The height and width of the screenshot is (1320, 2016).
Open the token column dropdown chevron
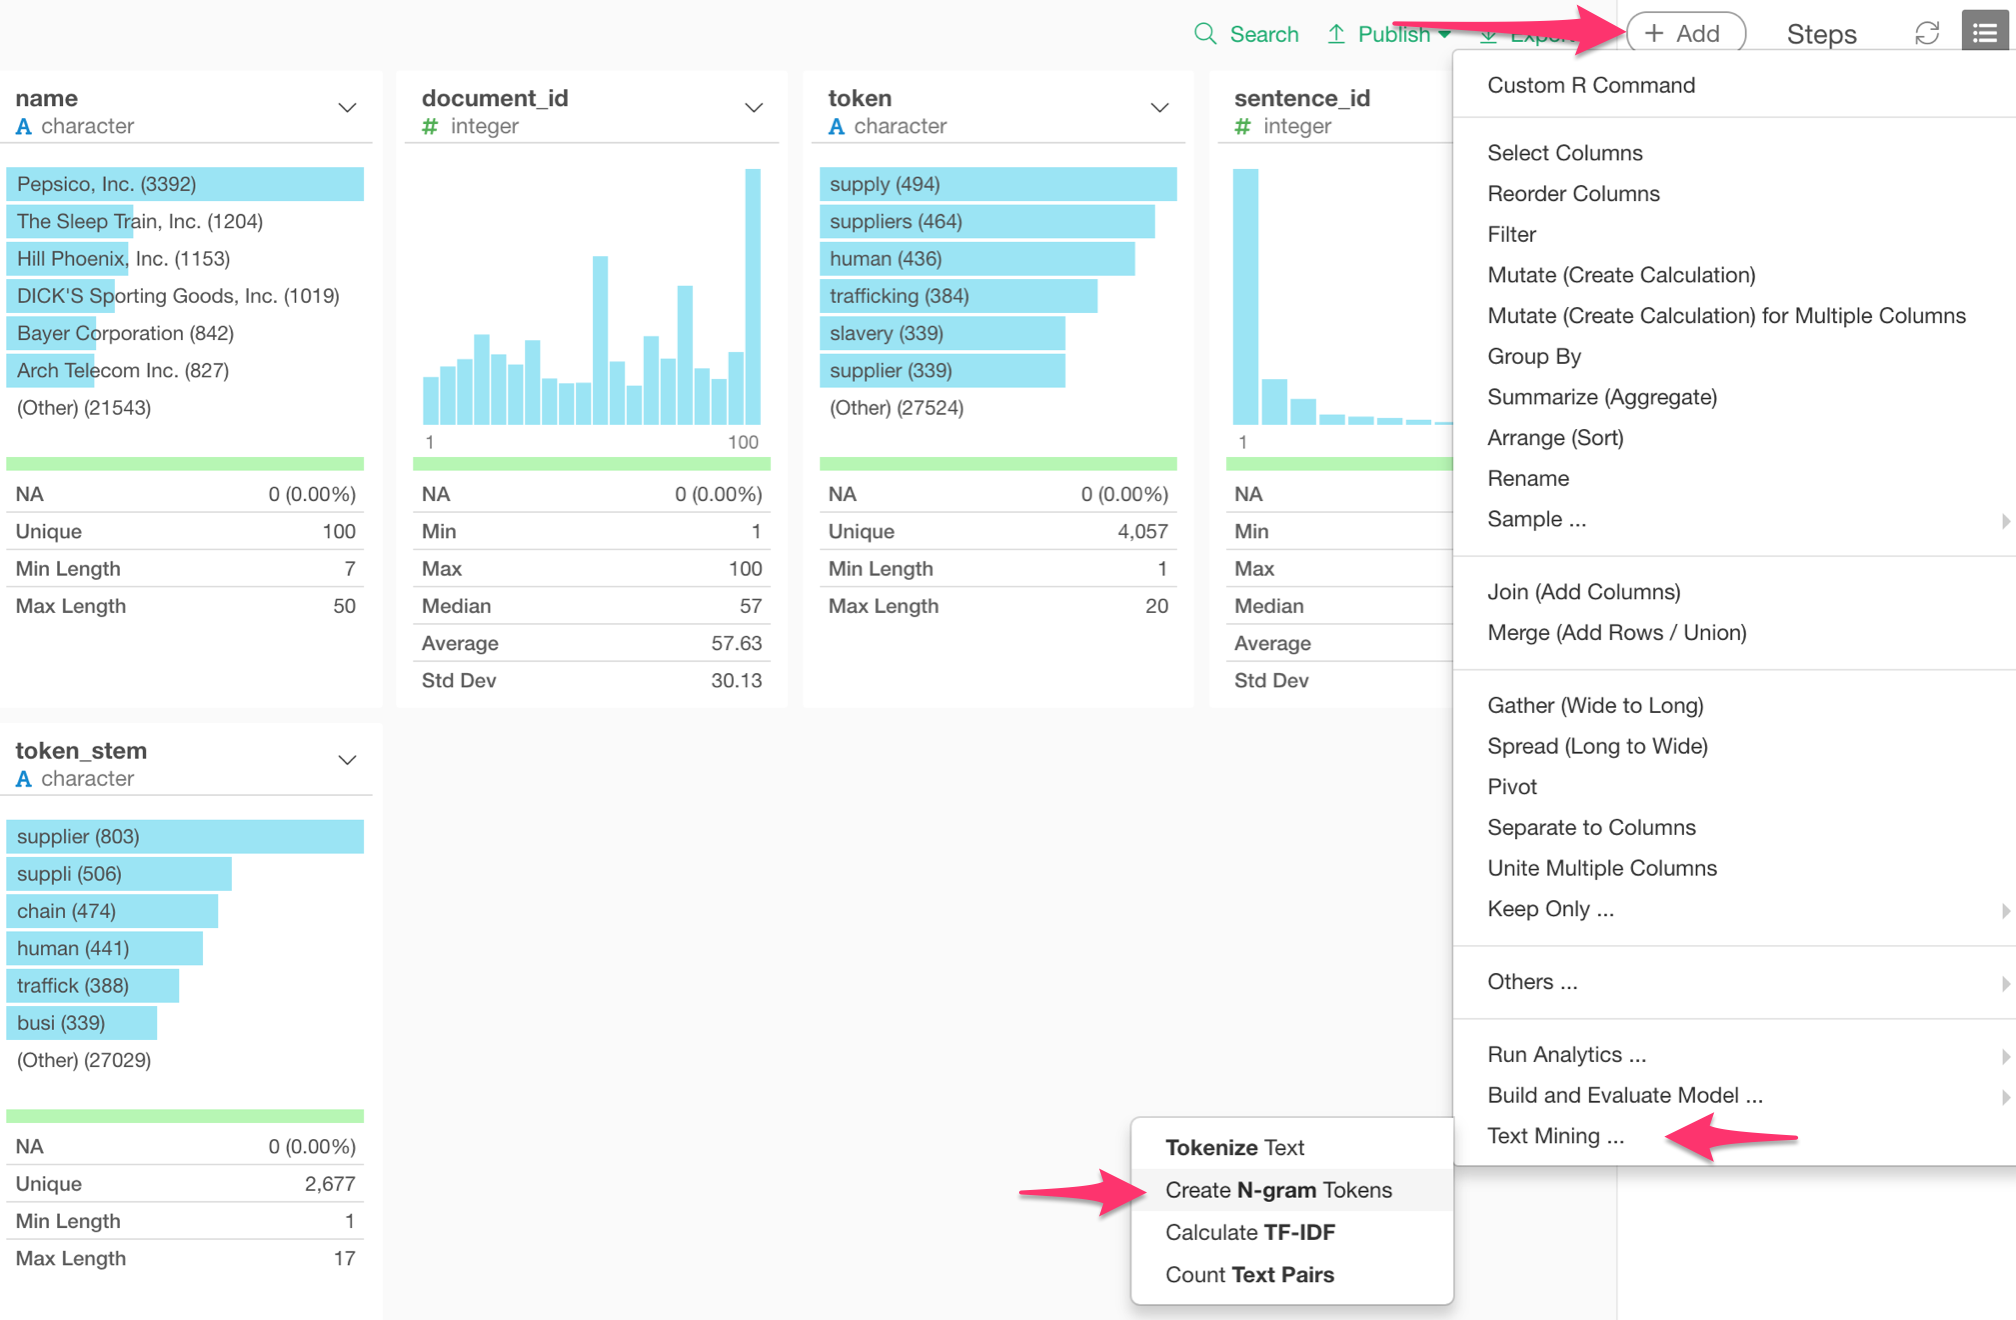click(1159, 107)
